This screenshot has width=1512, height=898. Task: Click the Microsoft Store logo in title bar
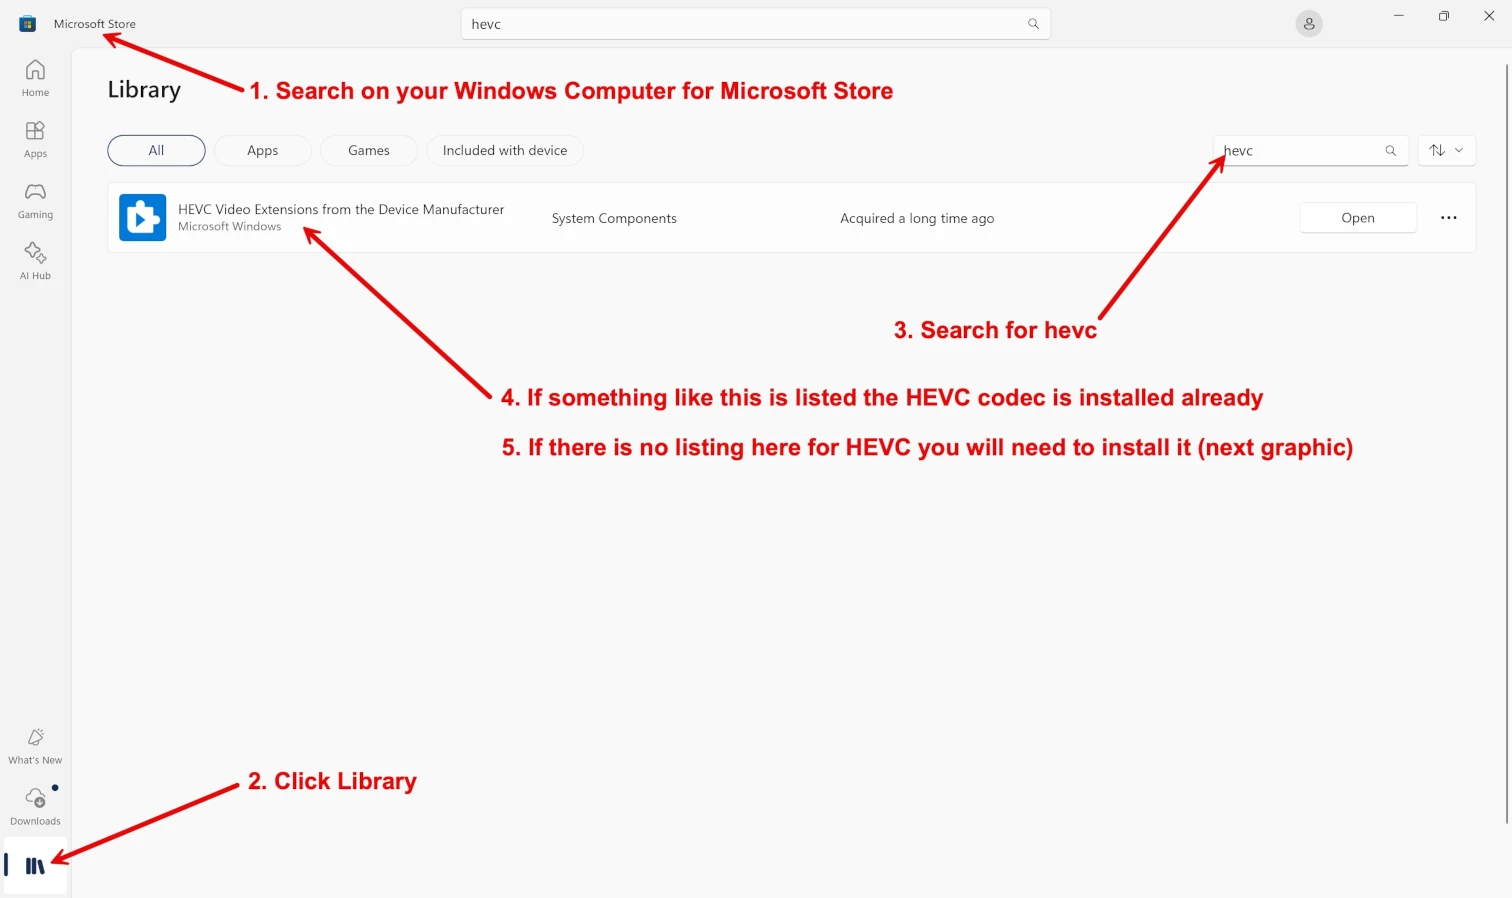tap(27, 24)
